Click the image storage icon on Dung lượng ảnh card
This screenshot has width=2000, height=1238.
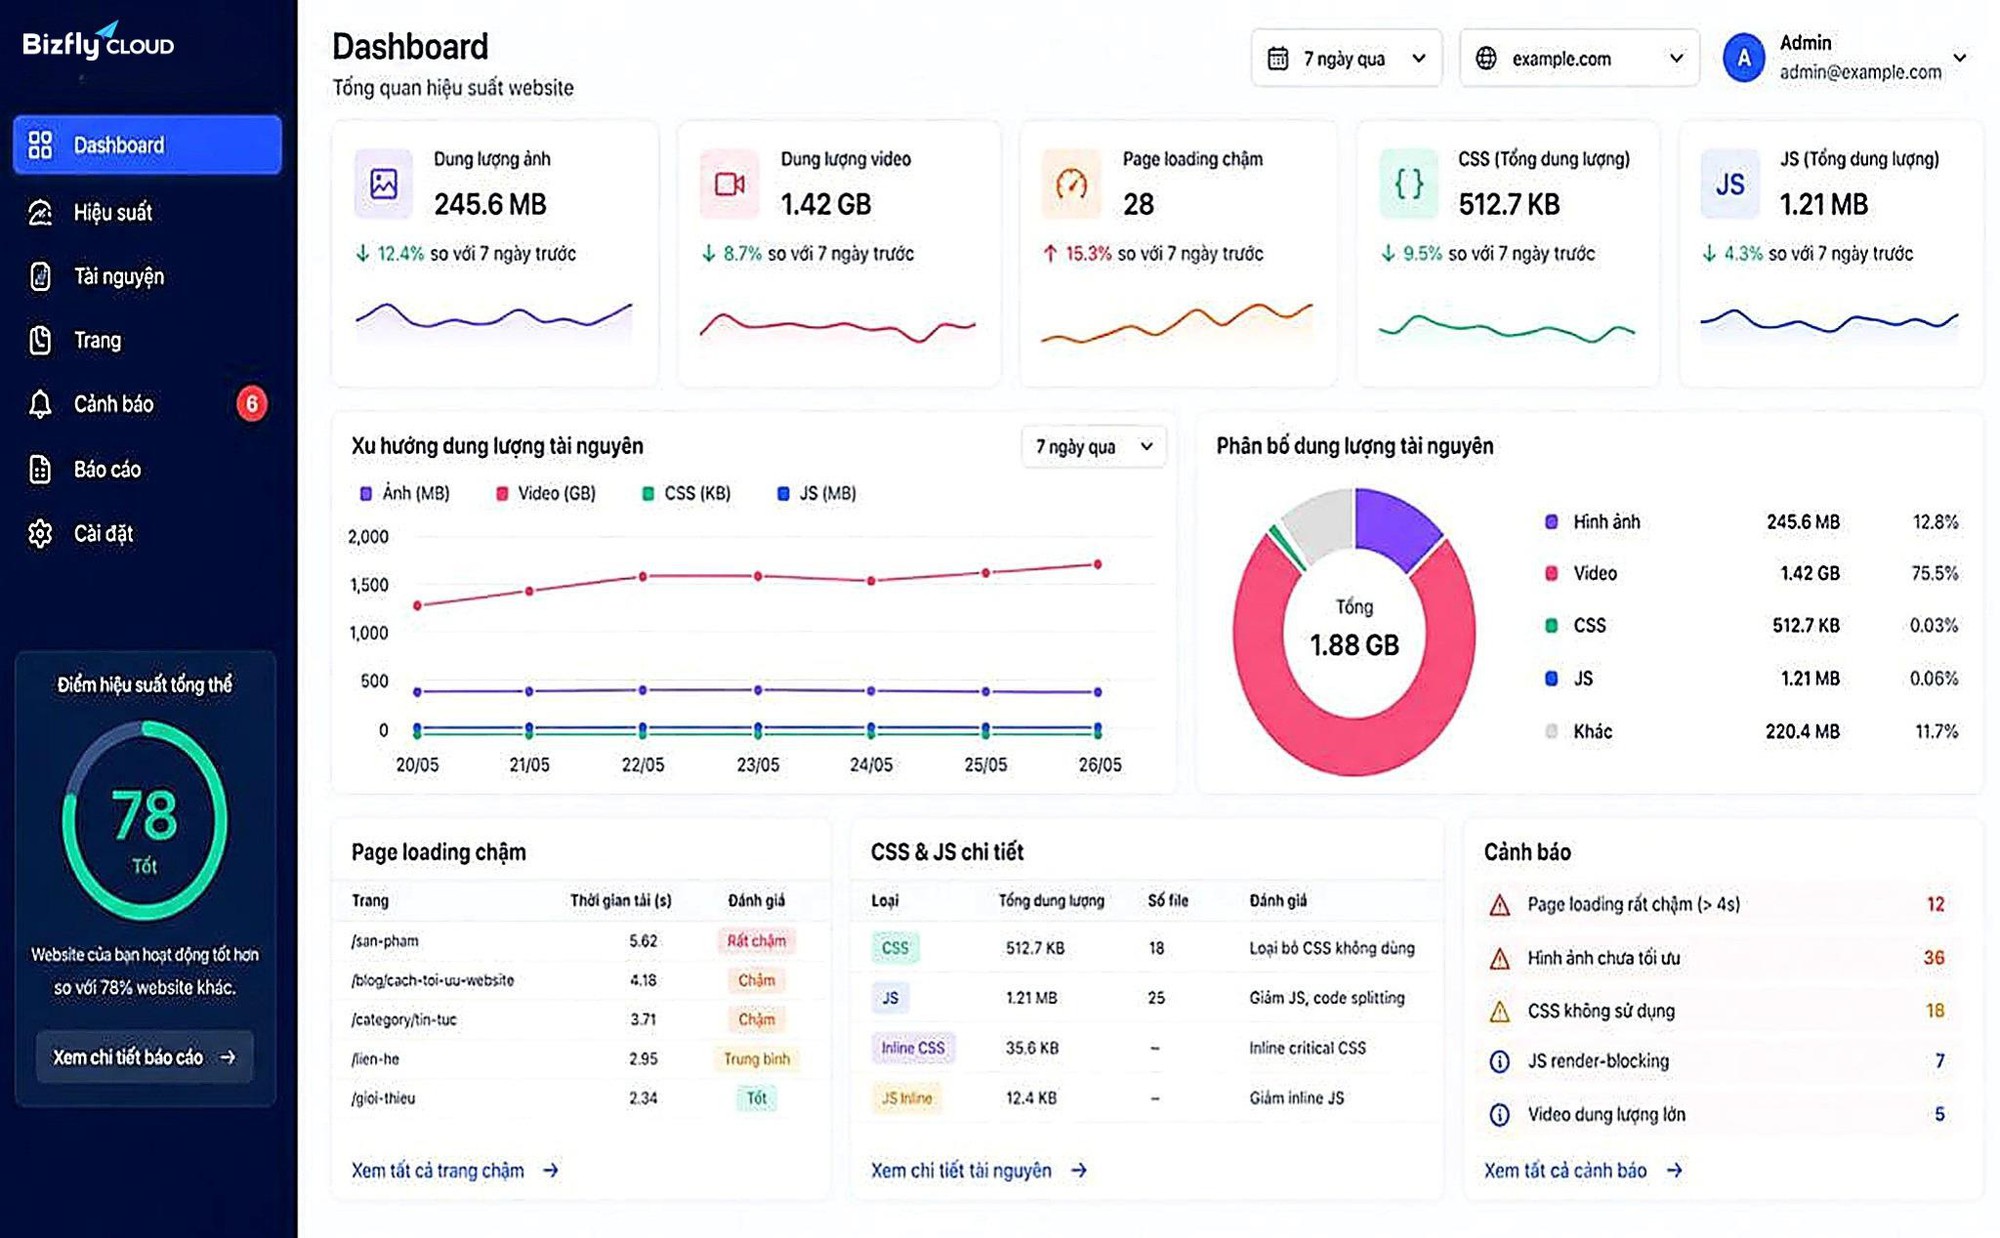[384, 183]
